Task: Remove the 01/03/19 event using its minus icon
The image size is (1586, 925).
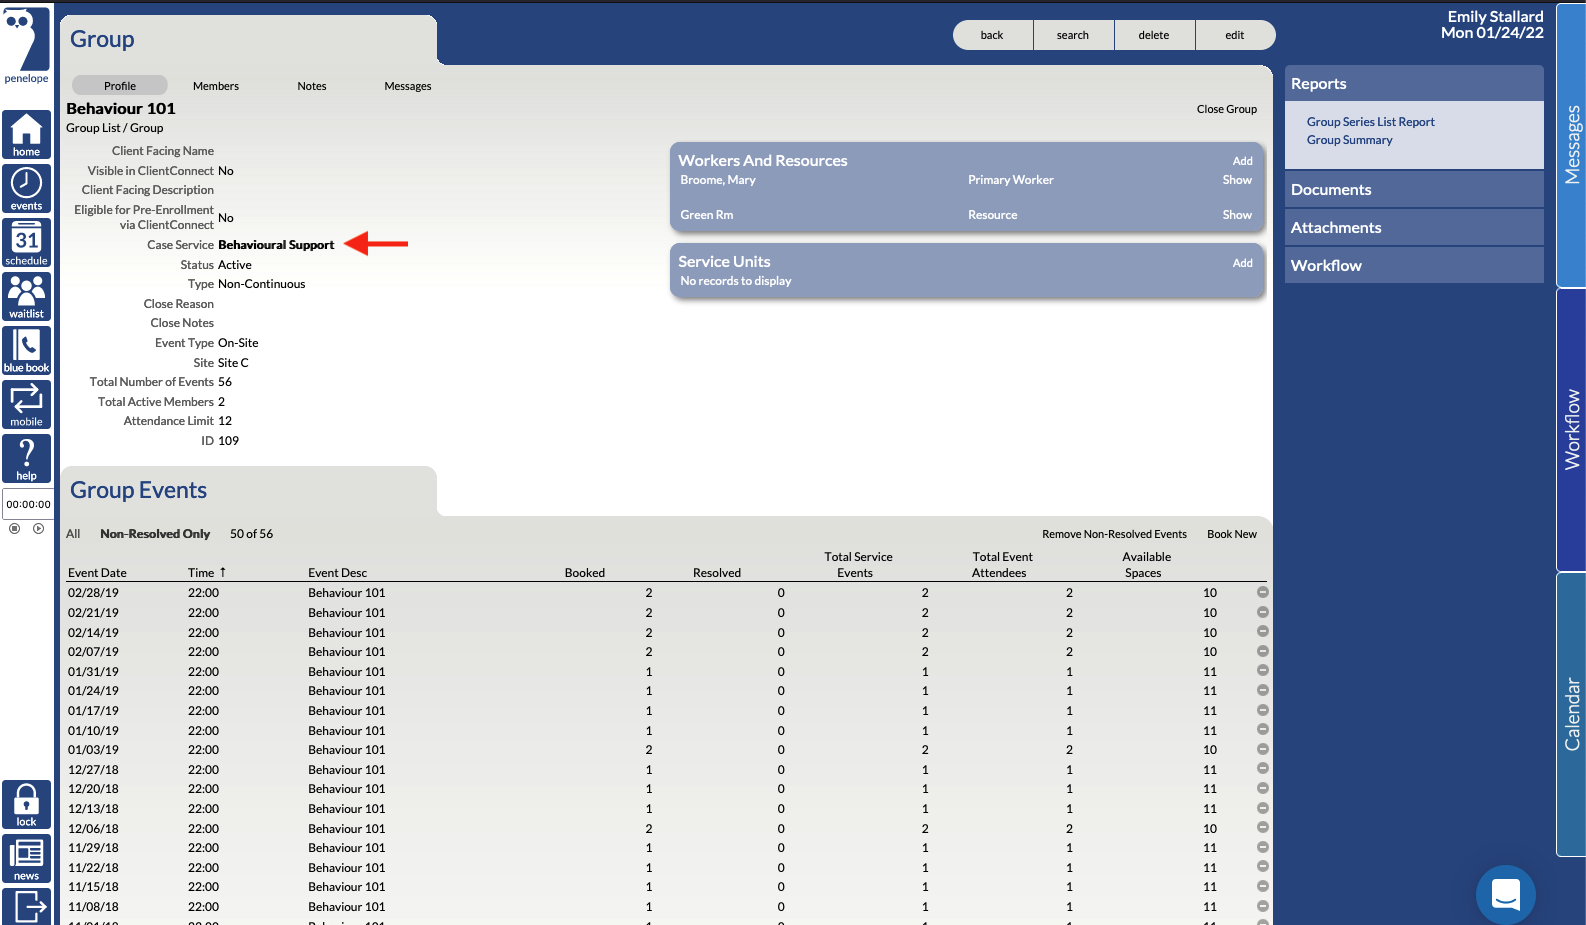Action: (x=1263, y=749)
